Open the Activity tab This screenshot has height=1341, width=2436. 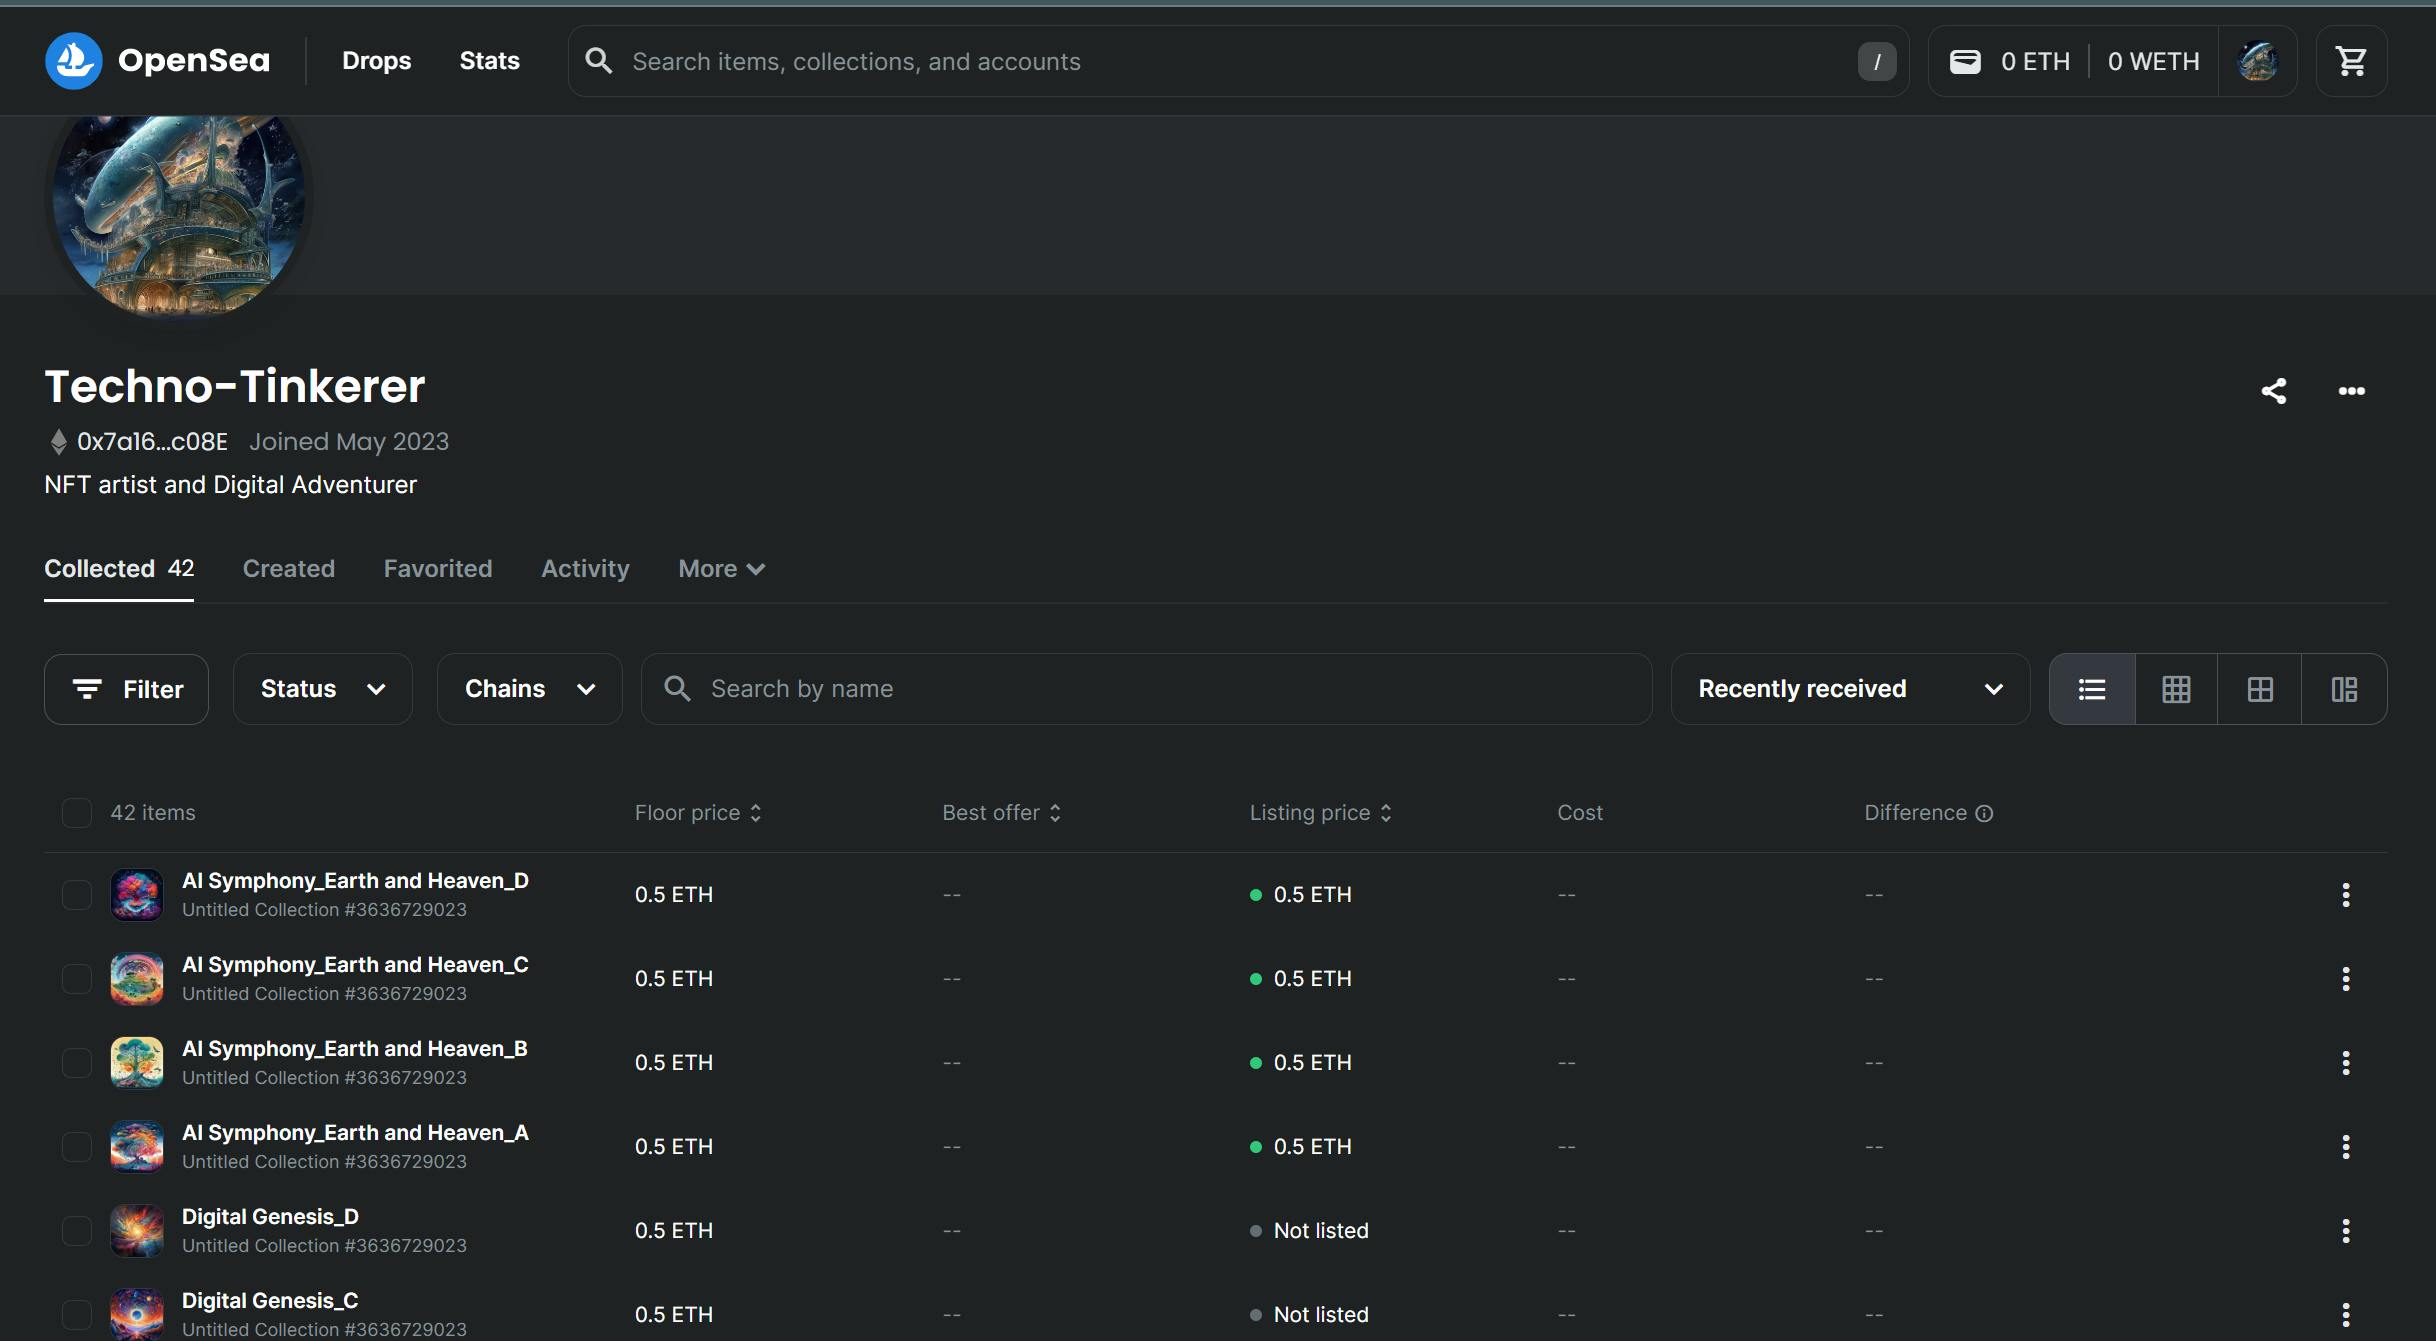[x=585, y=569]
